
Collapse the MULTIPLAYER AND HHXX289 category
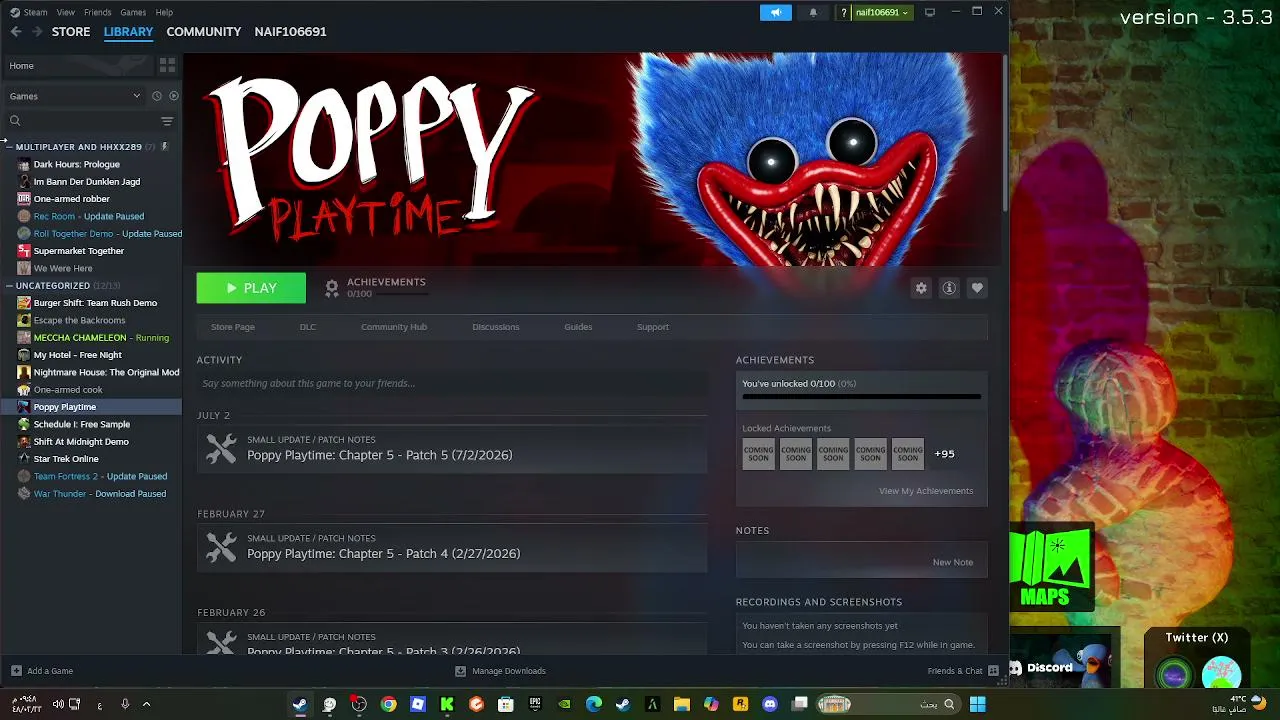[9, 147]
